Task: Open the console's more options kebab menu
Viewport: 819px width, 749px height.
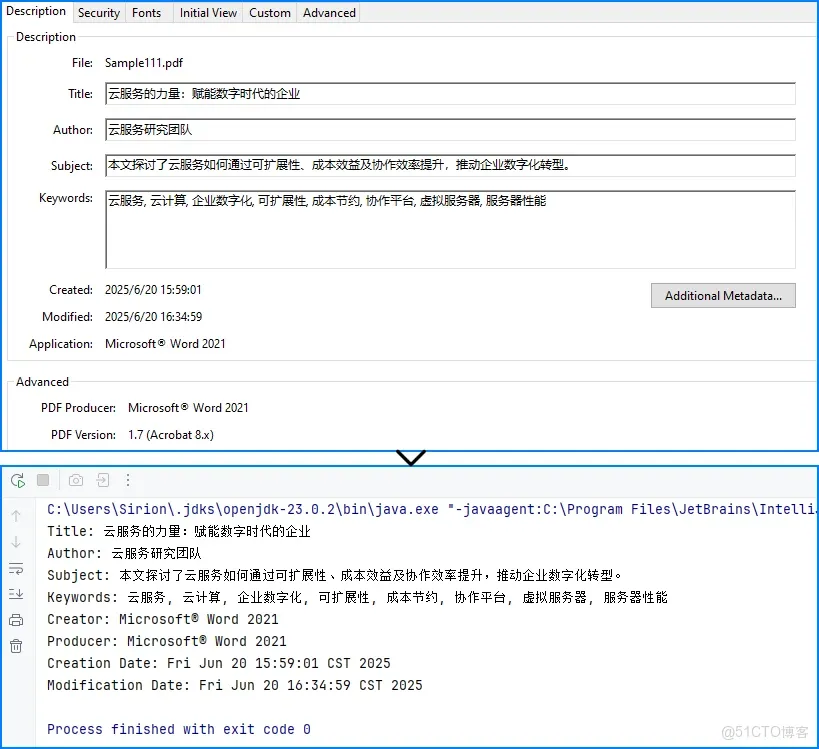Action: [127, 480]
